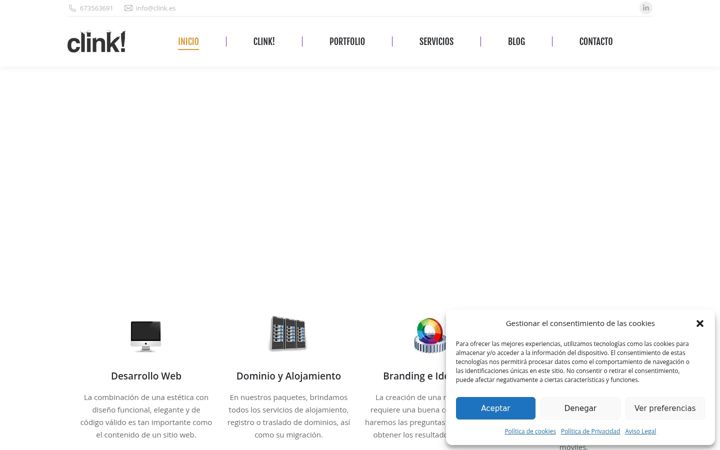Click the envelope email icon
The width and height of the screenshot is (720, 450).
tap(128, 8)
